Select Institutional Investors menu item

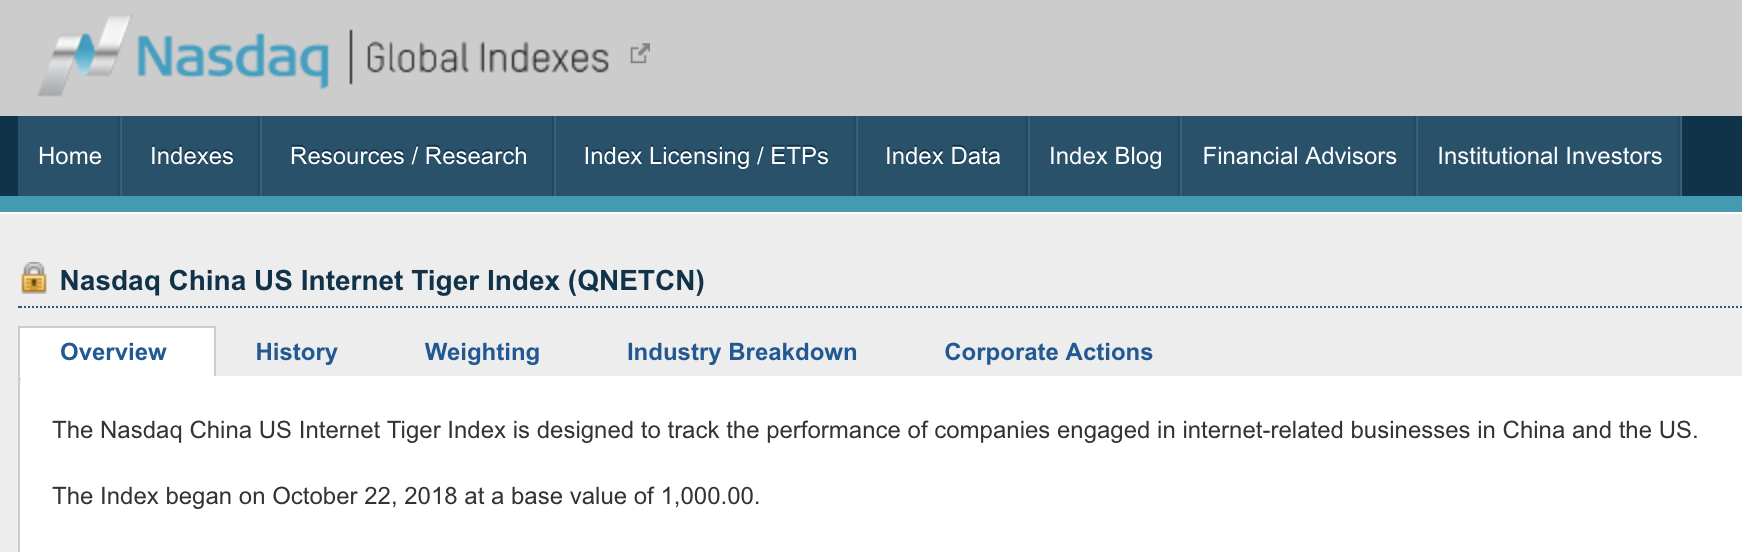tap(1549, 156)
